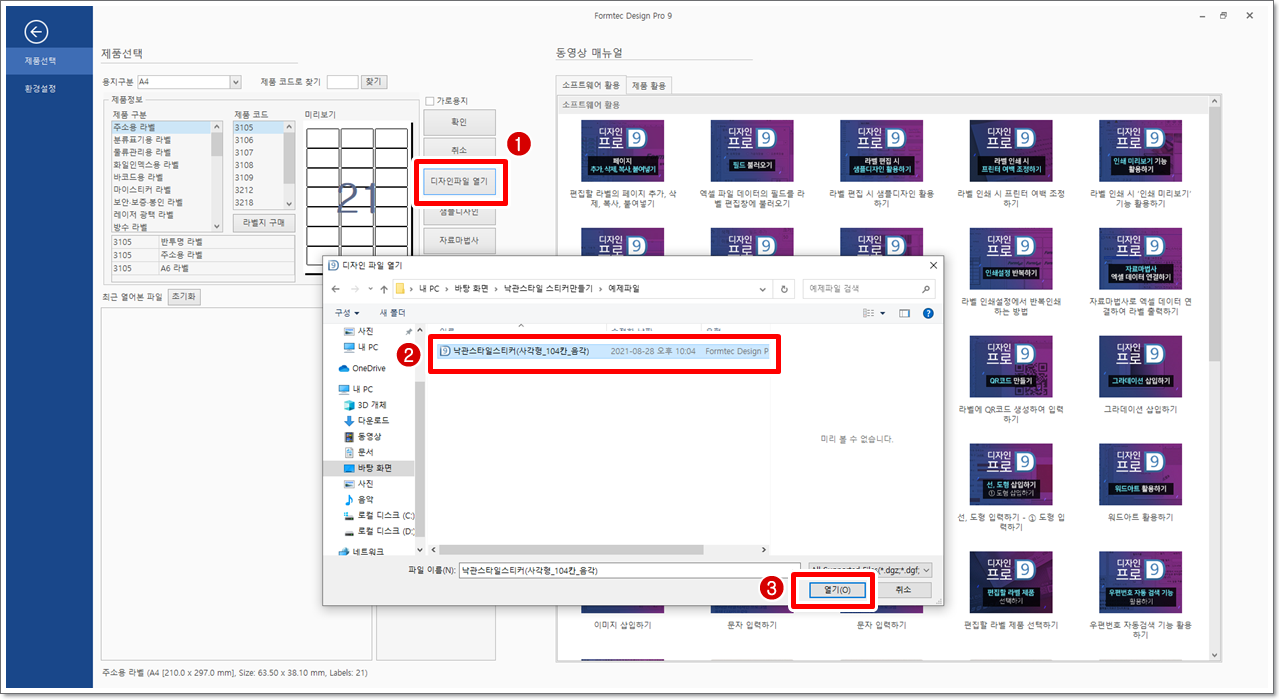
Task: Open the 워드아트 활용하기 video thumbnail
Action: pyautogui.click(x=1139, y=474)
